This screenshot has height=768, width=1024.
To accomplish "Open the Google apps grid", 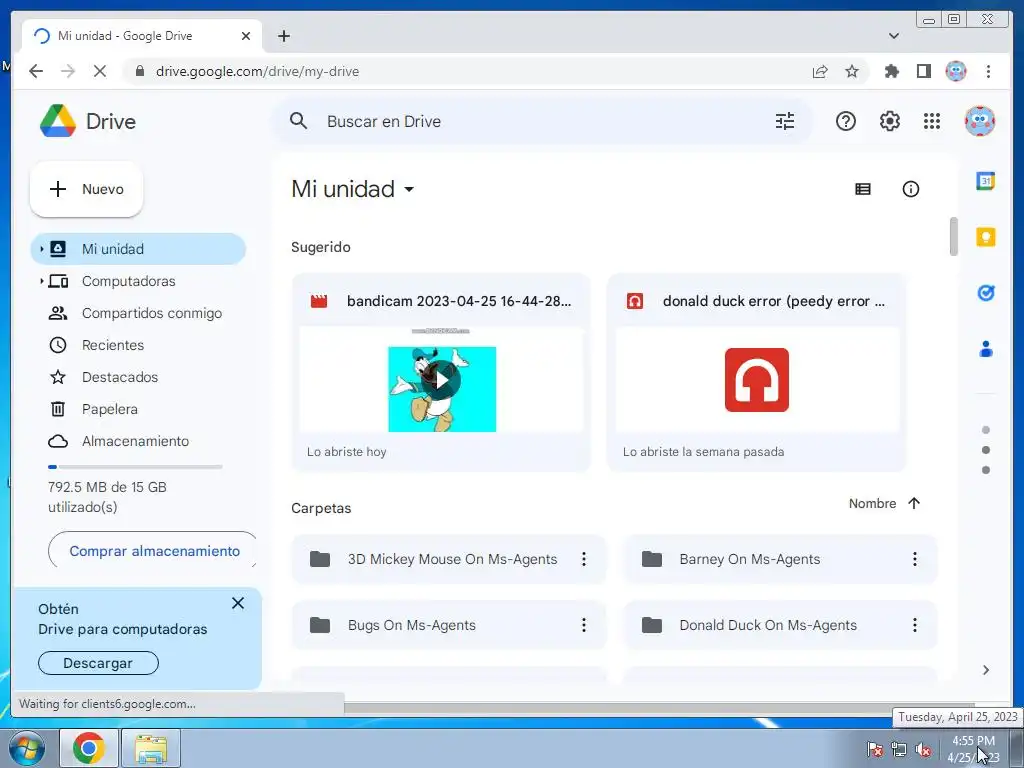I will 932,121.
